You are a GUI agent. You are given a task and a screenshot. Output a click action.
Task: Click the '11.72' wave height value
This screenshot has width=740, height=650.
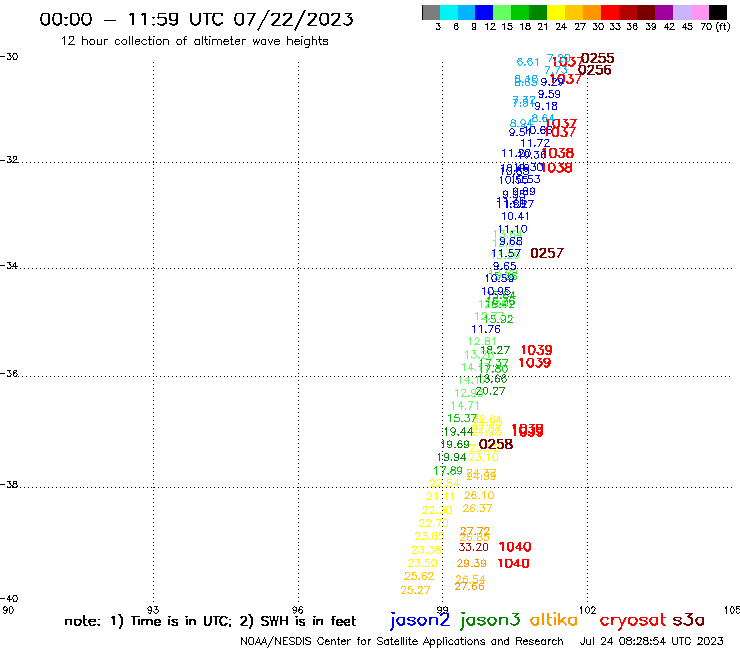535,143
